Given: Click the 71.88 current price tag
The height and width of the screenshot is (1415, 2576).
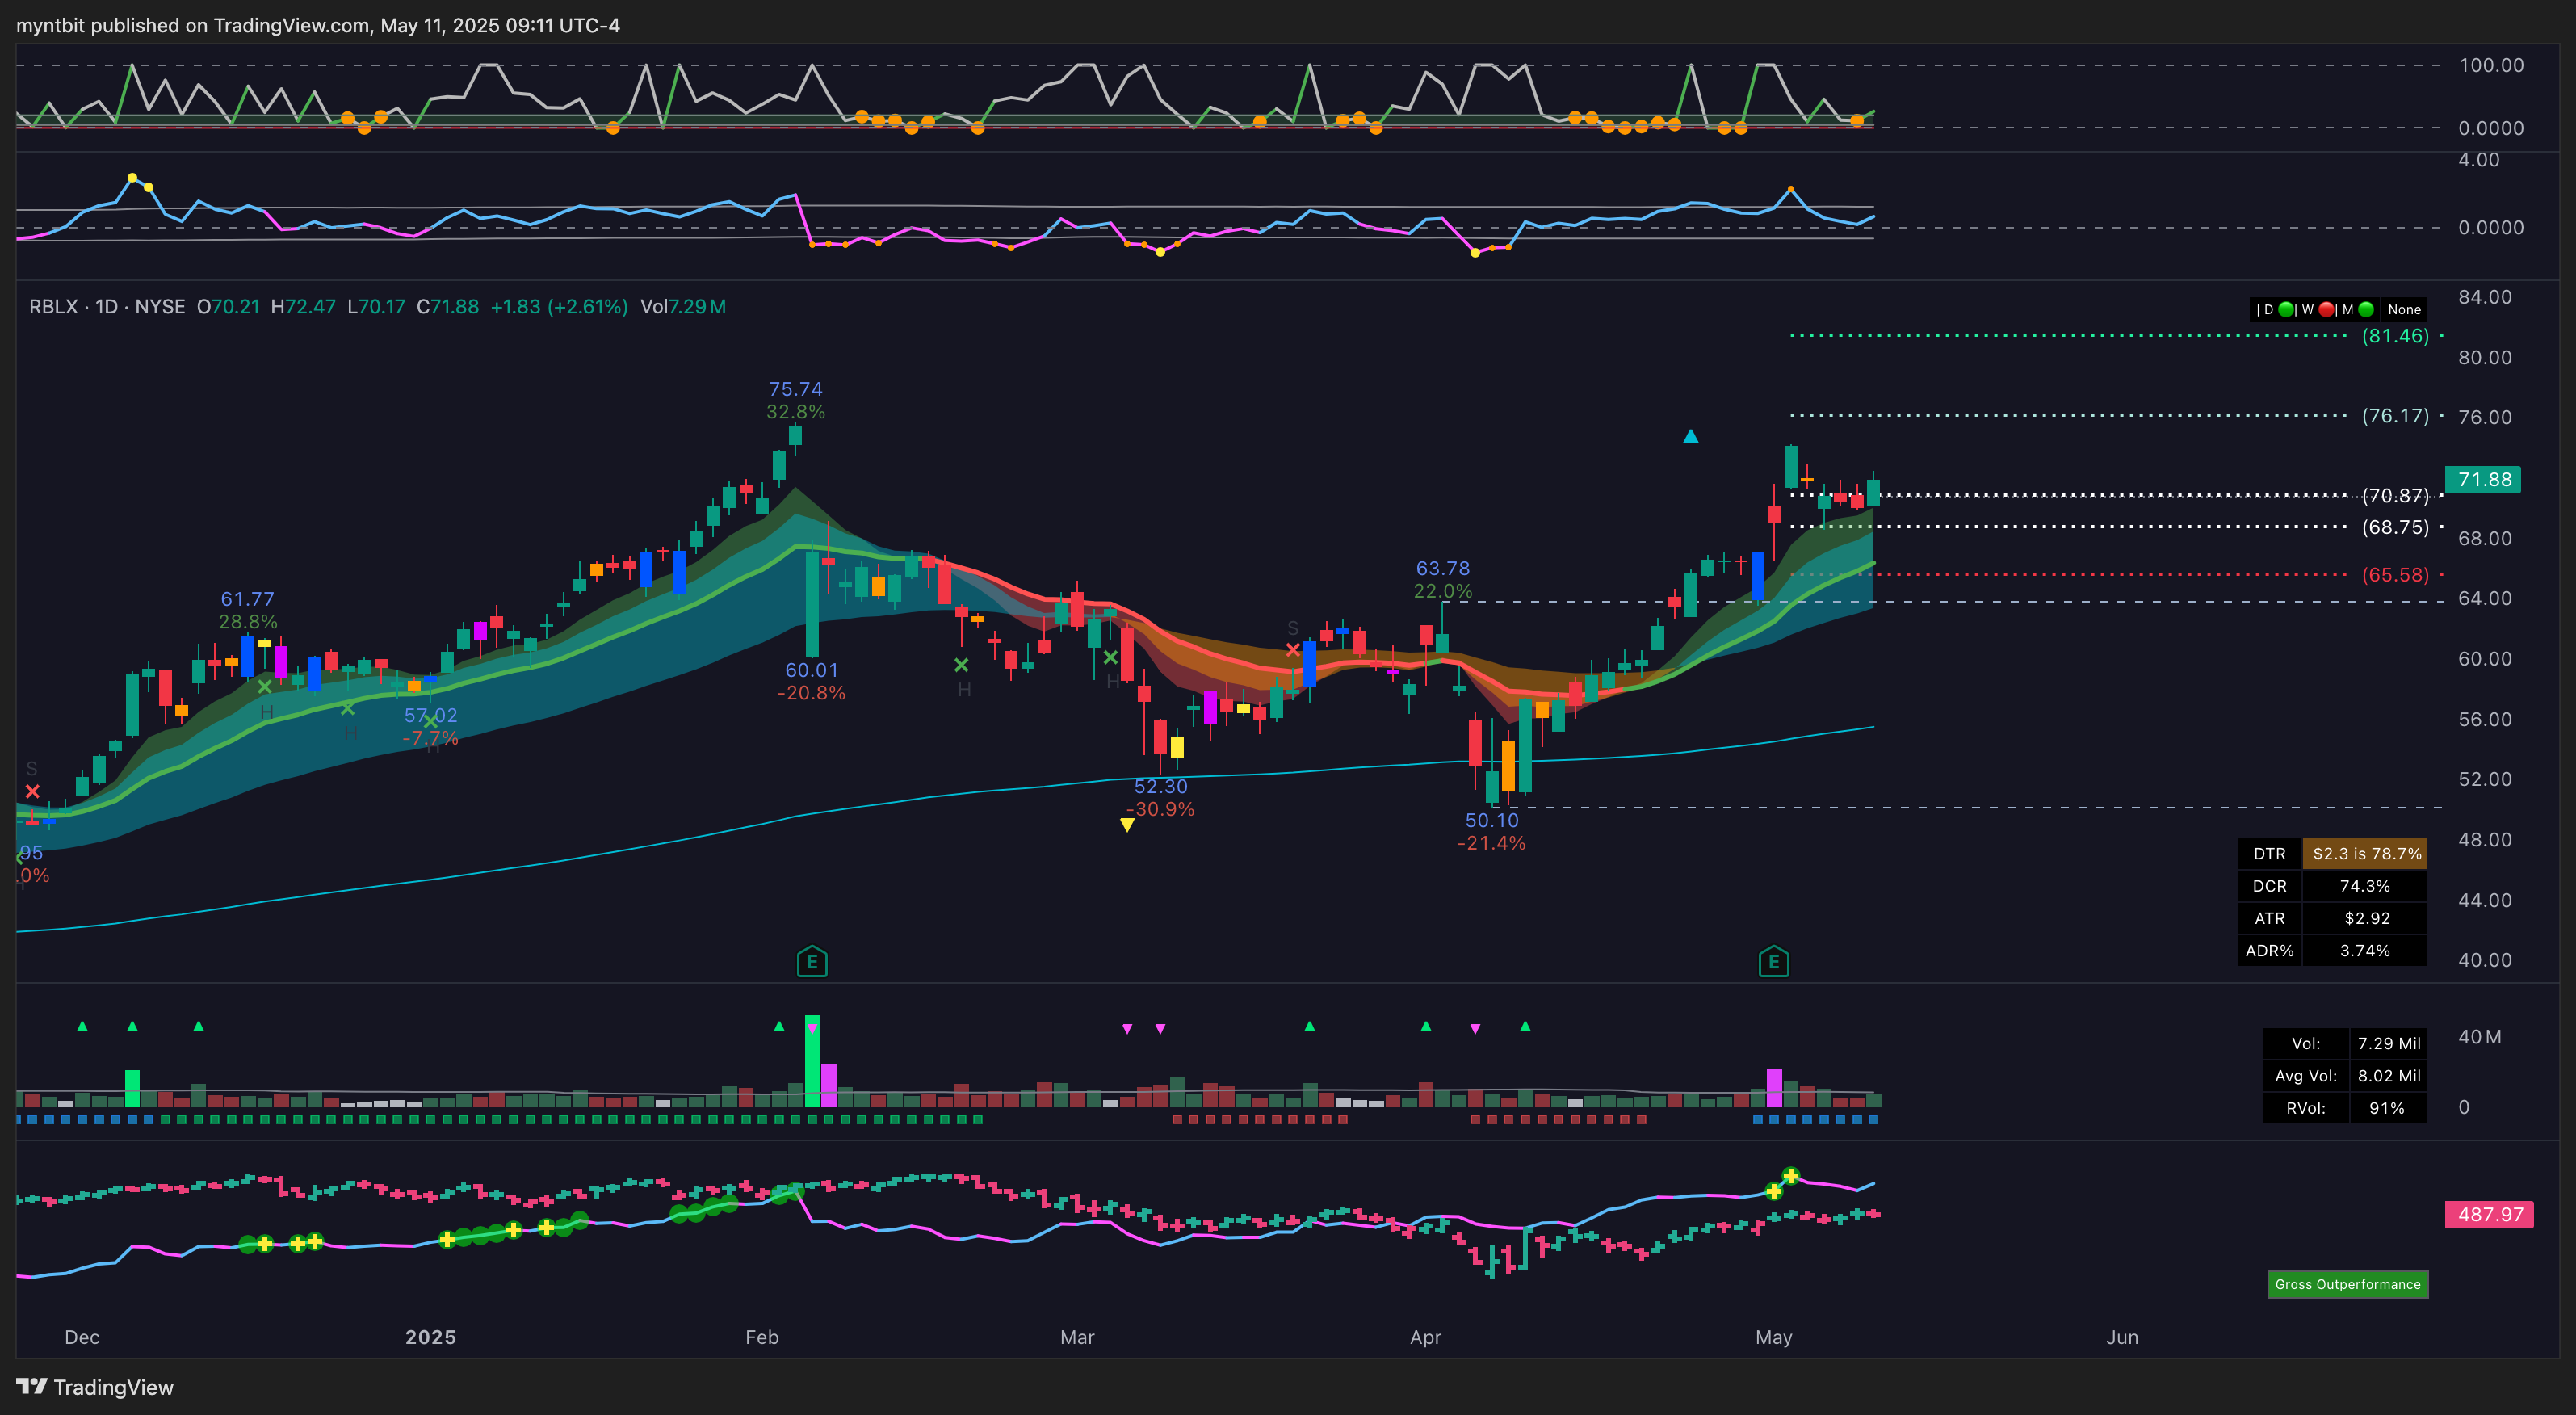Looking at the screenshot, I should pos(2484,480).
